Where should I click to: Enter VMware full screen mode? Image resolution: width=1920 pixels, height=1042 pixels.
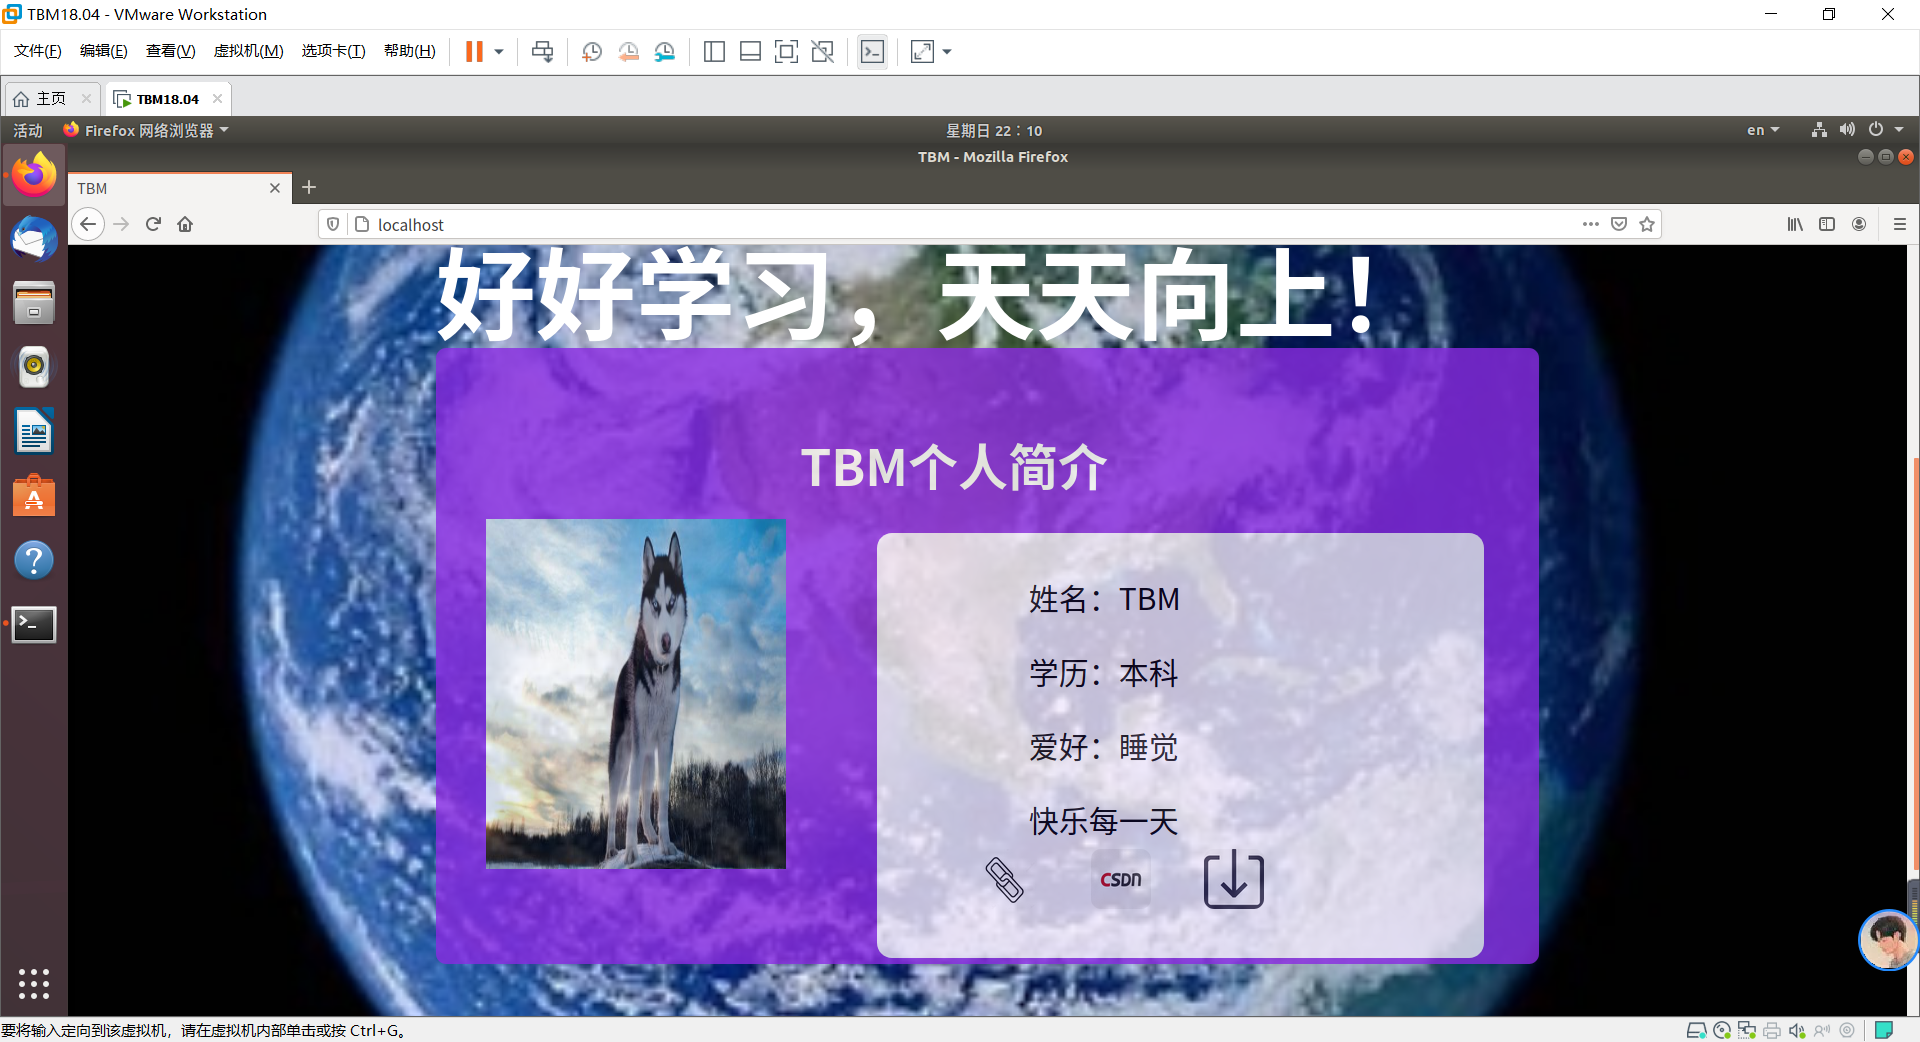pyautogui.click(x=787, y=52)
